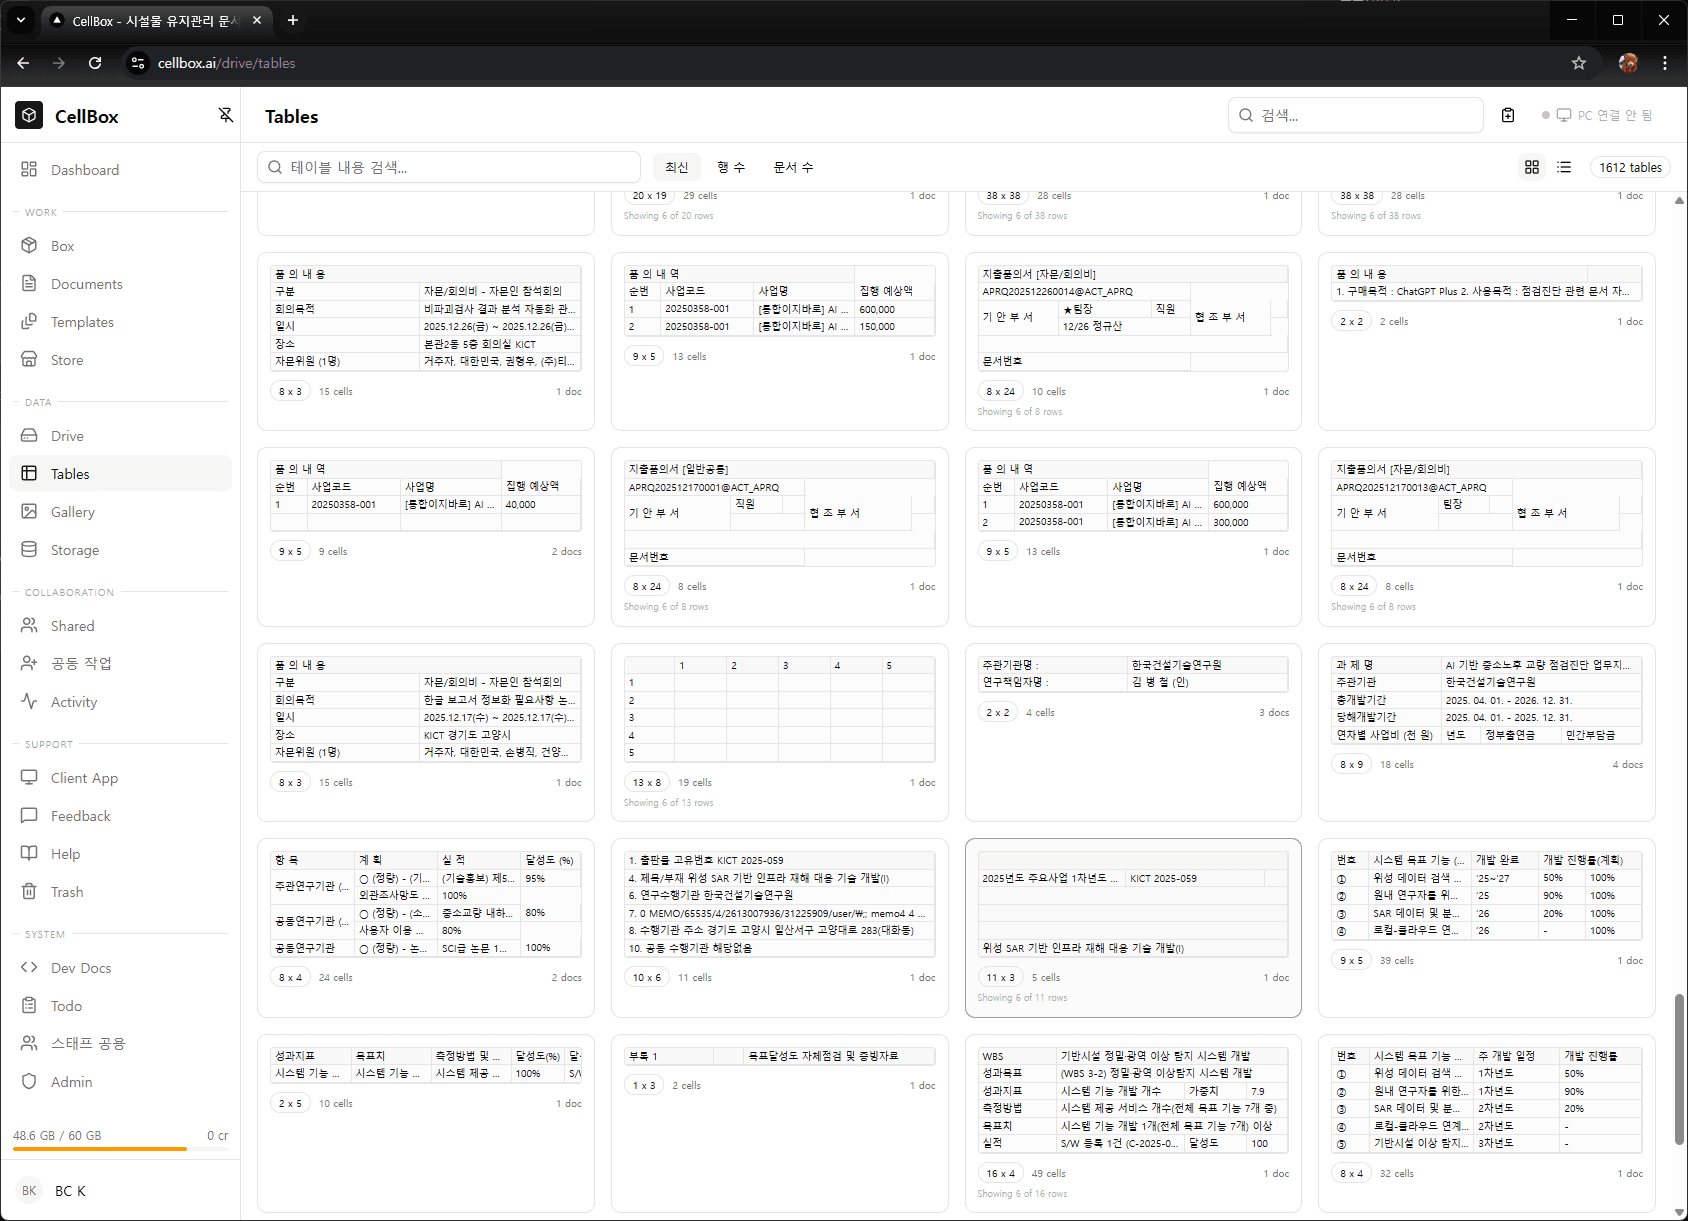The width and height of the screenshot is (1688, 1221).
Task: Sort tables by 행 수
Action: [x=731, y=167]
